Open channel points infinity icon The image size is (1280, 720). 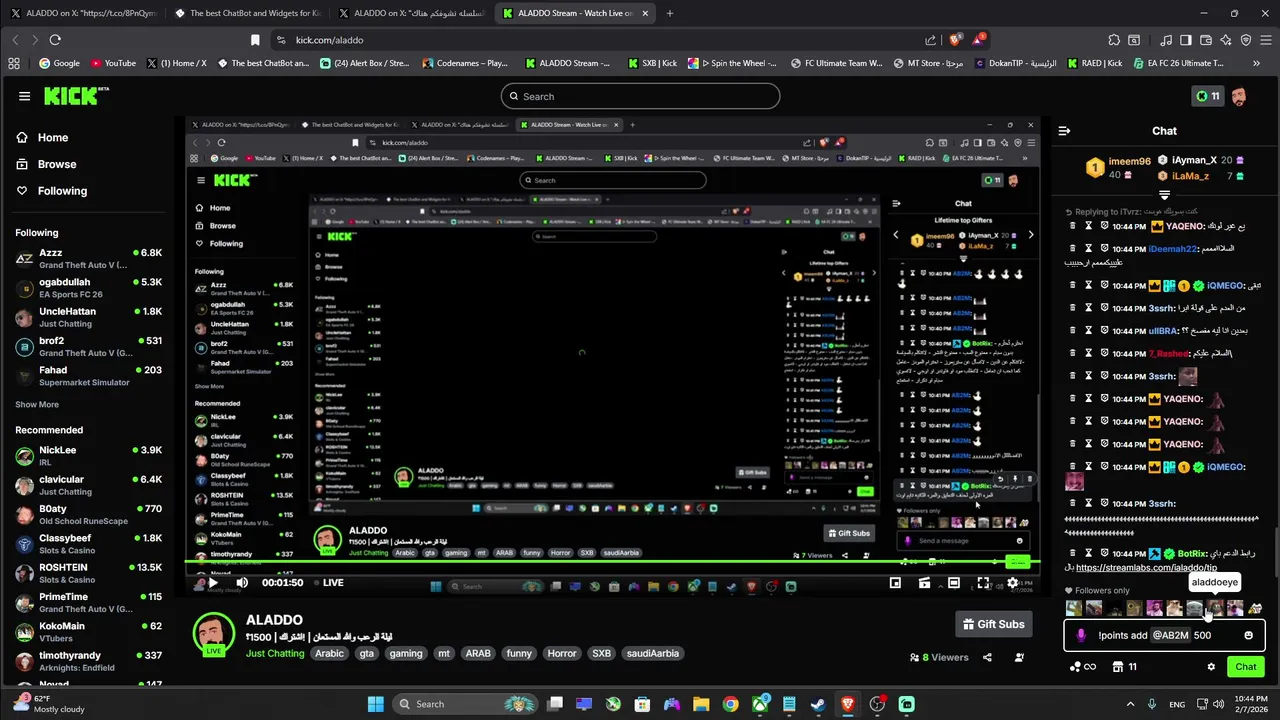[1083, 666]
